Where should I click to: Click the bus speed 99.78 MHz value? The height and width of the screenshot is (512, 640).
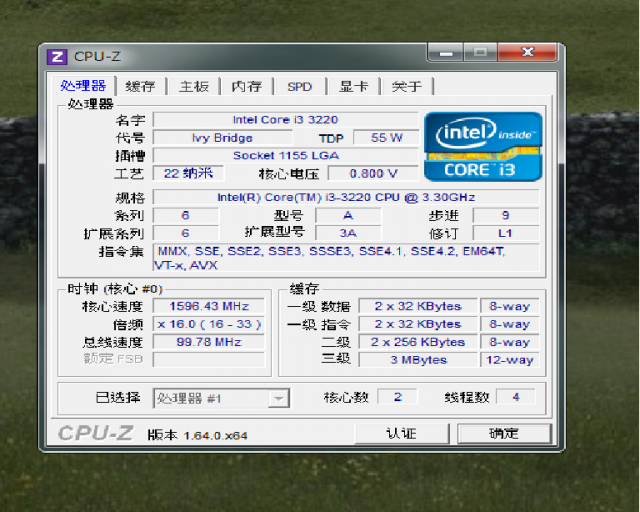tap(209, 342)
